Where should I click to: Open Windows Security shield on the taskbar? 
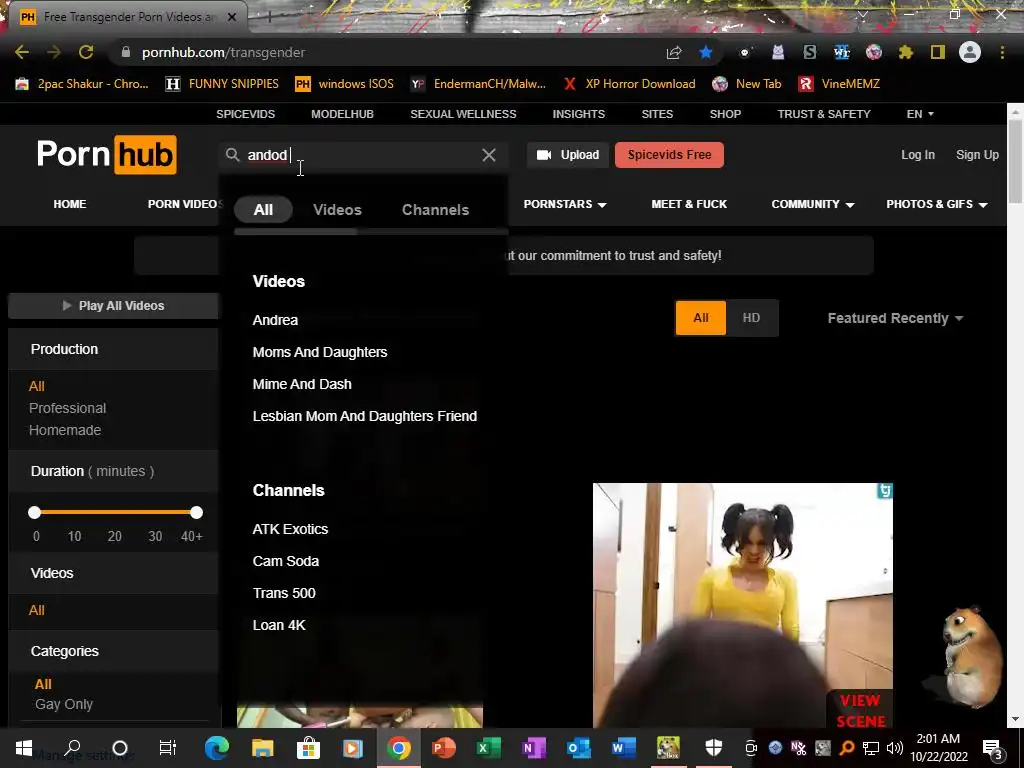tap(714, 748)
